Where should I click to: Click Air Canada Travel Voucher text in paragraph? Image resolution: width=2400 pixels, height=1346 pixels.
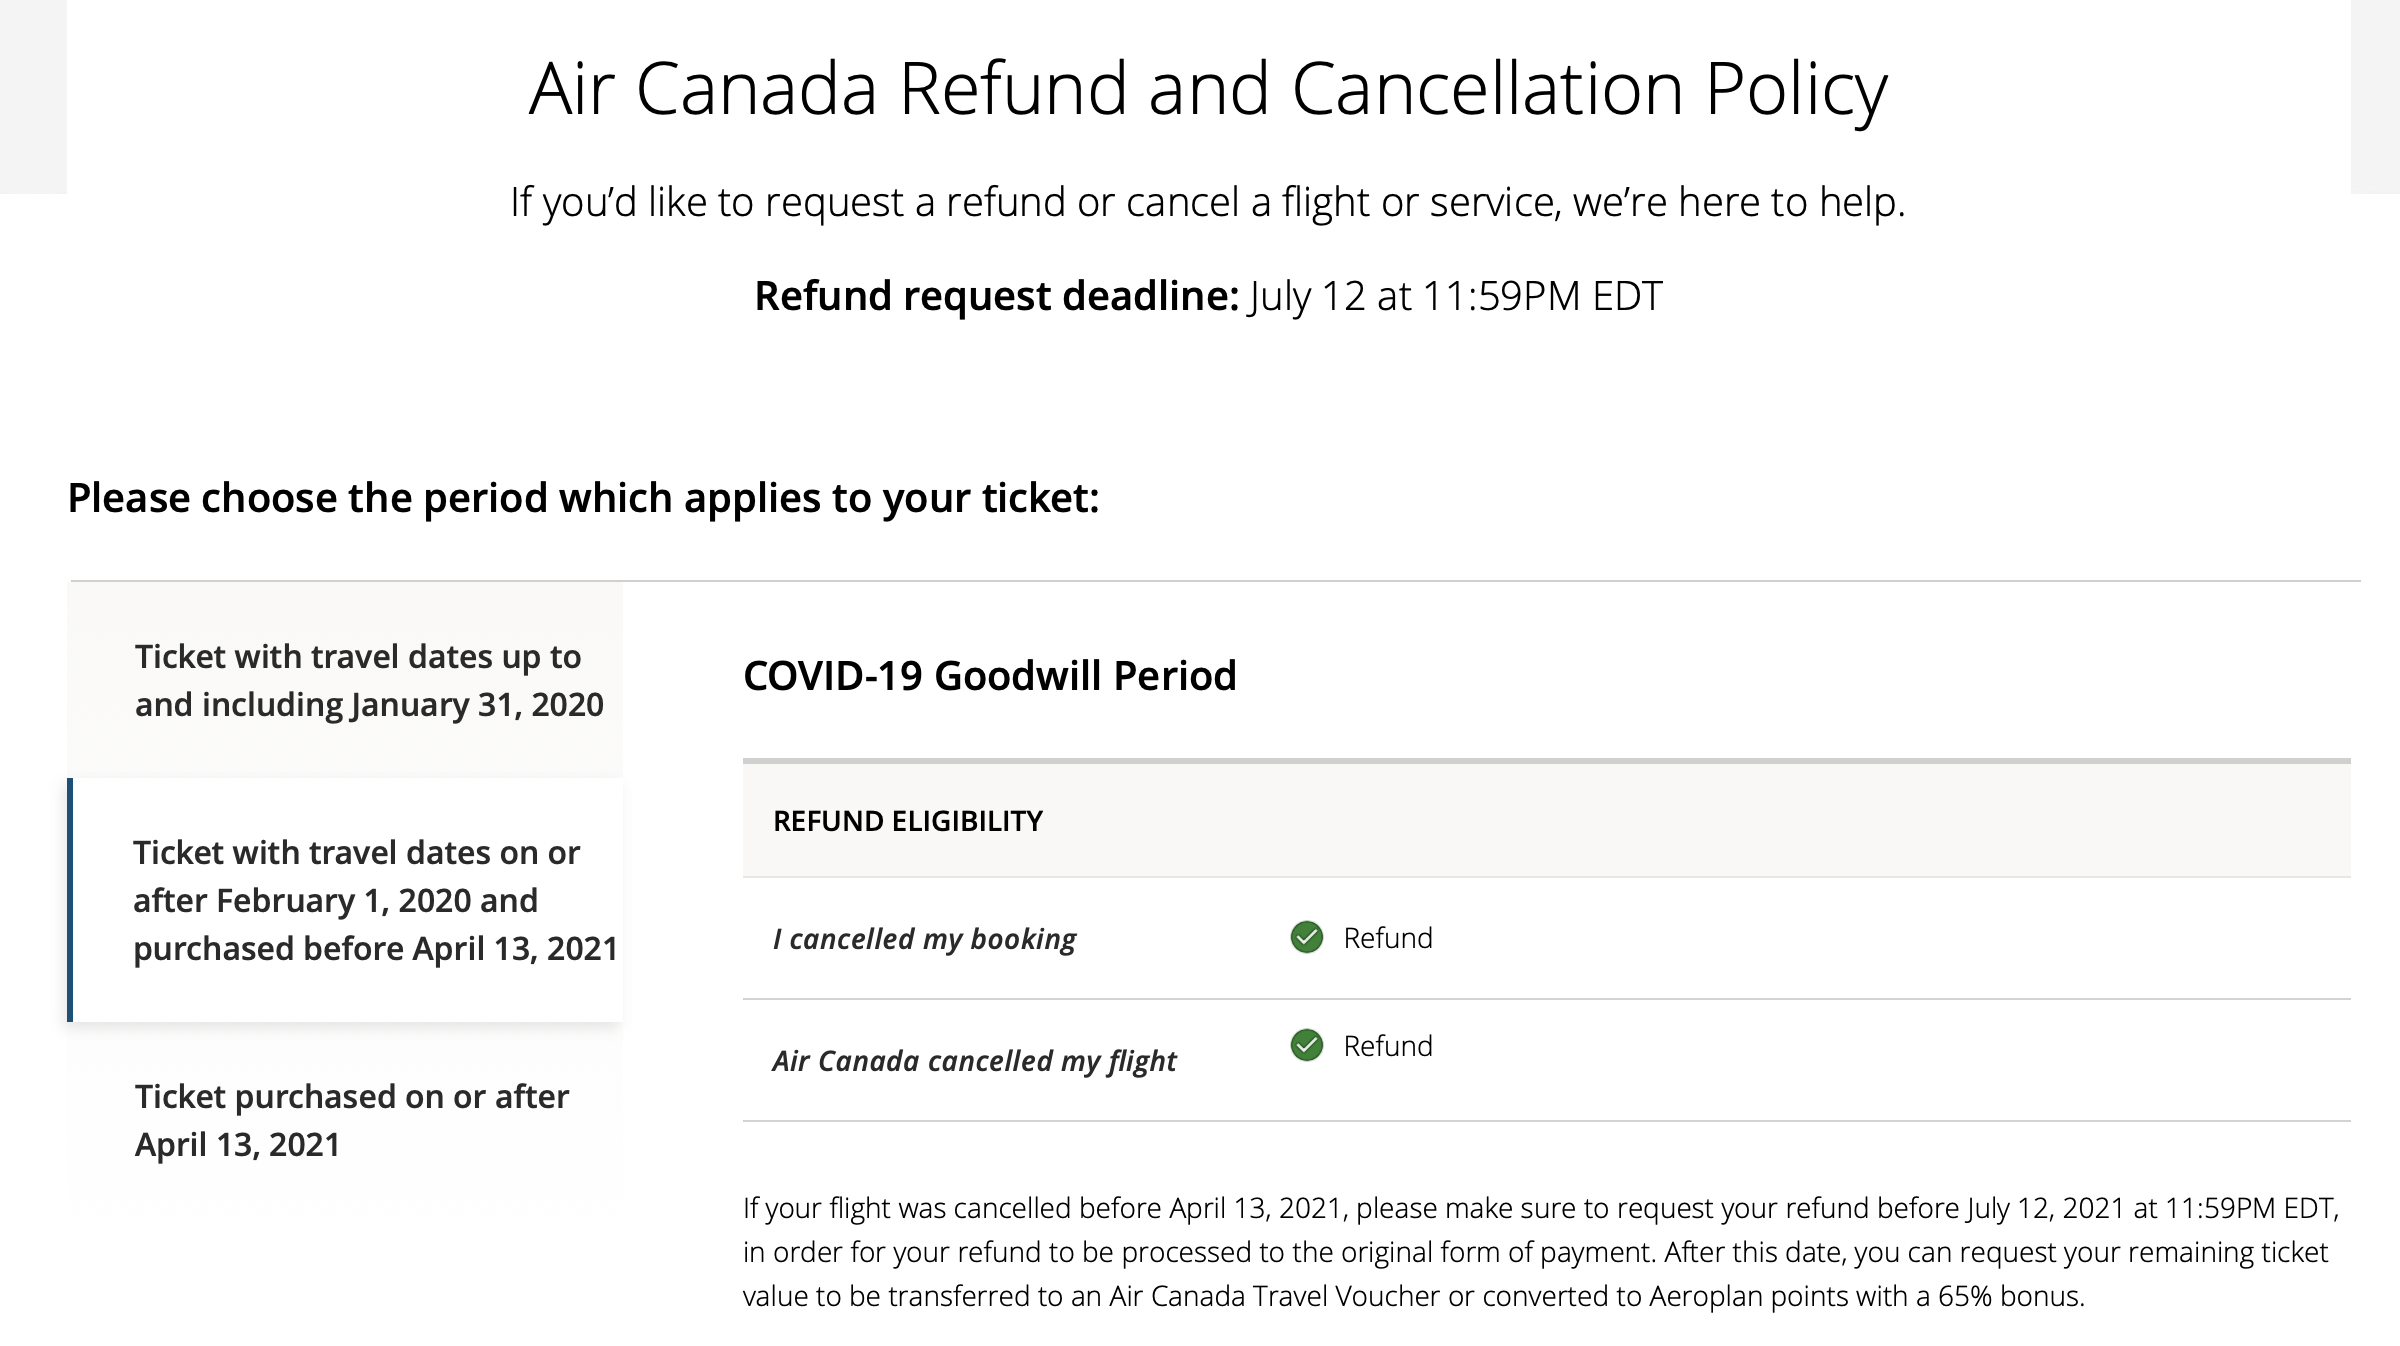[1275, 1296]
